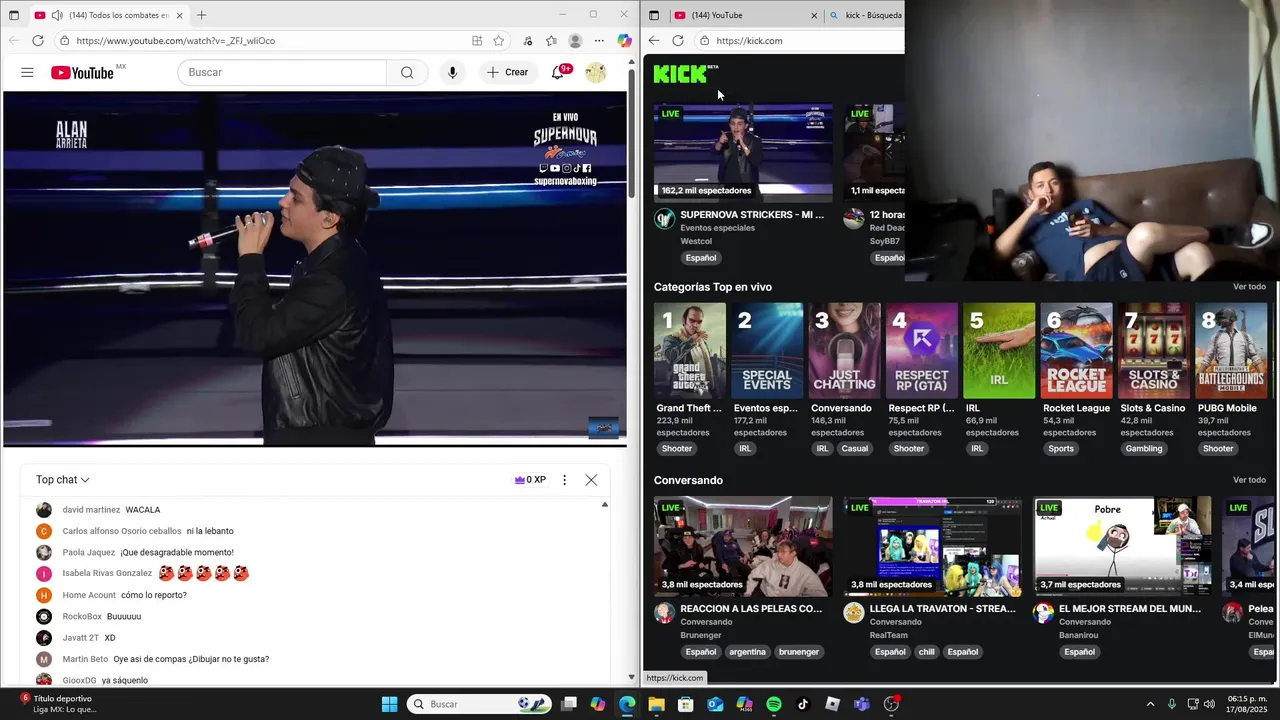Open Special Events category card

click(767, 351)
